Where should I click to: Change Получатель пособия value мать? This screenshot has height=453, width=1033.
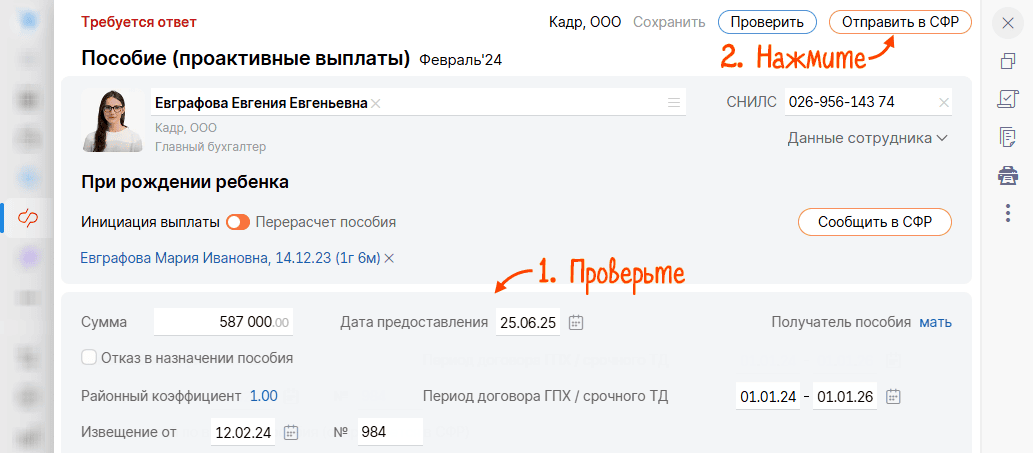point(935,322)
